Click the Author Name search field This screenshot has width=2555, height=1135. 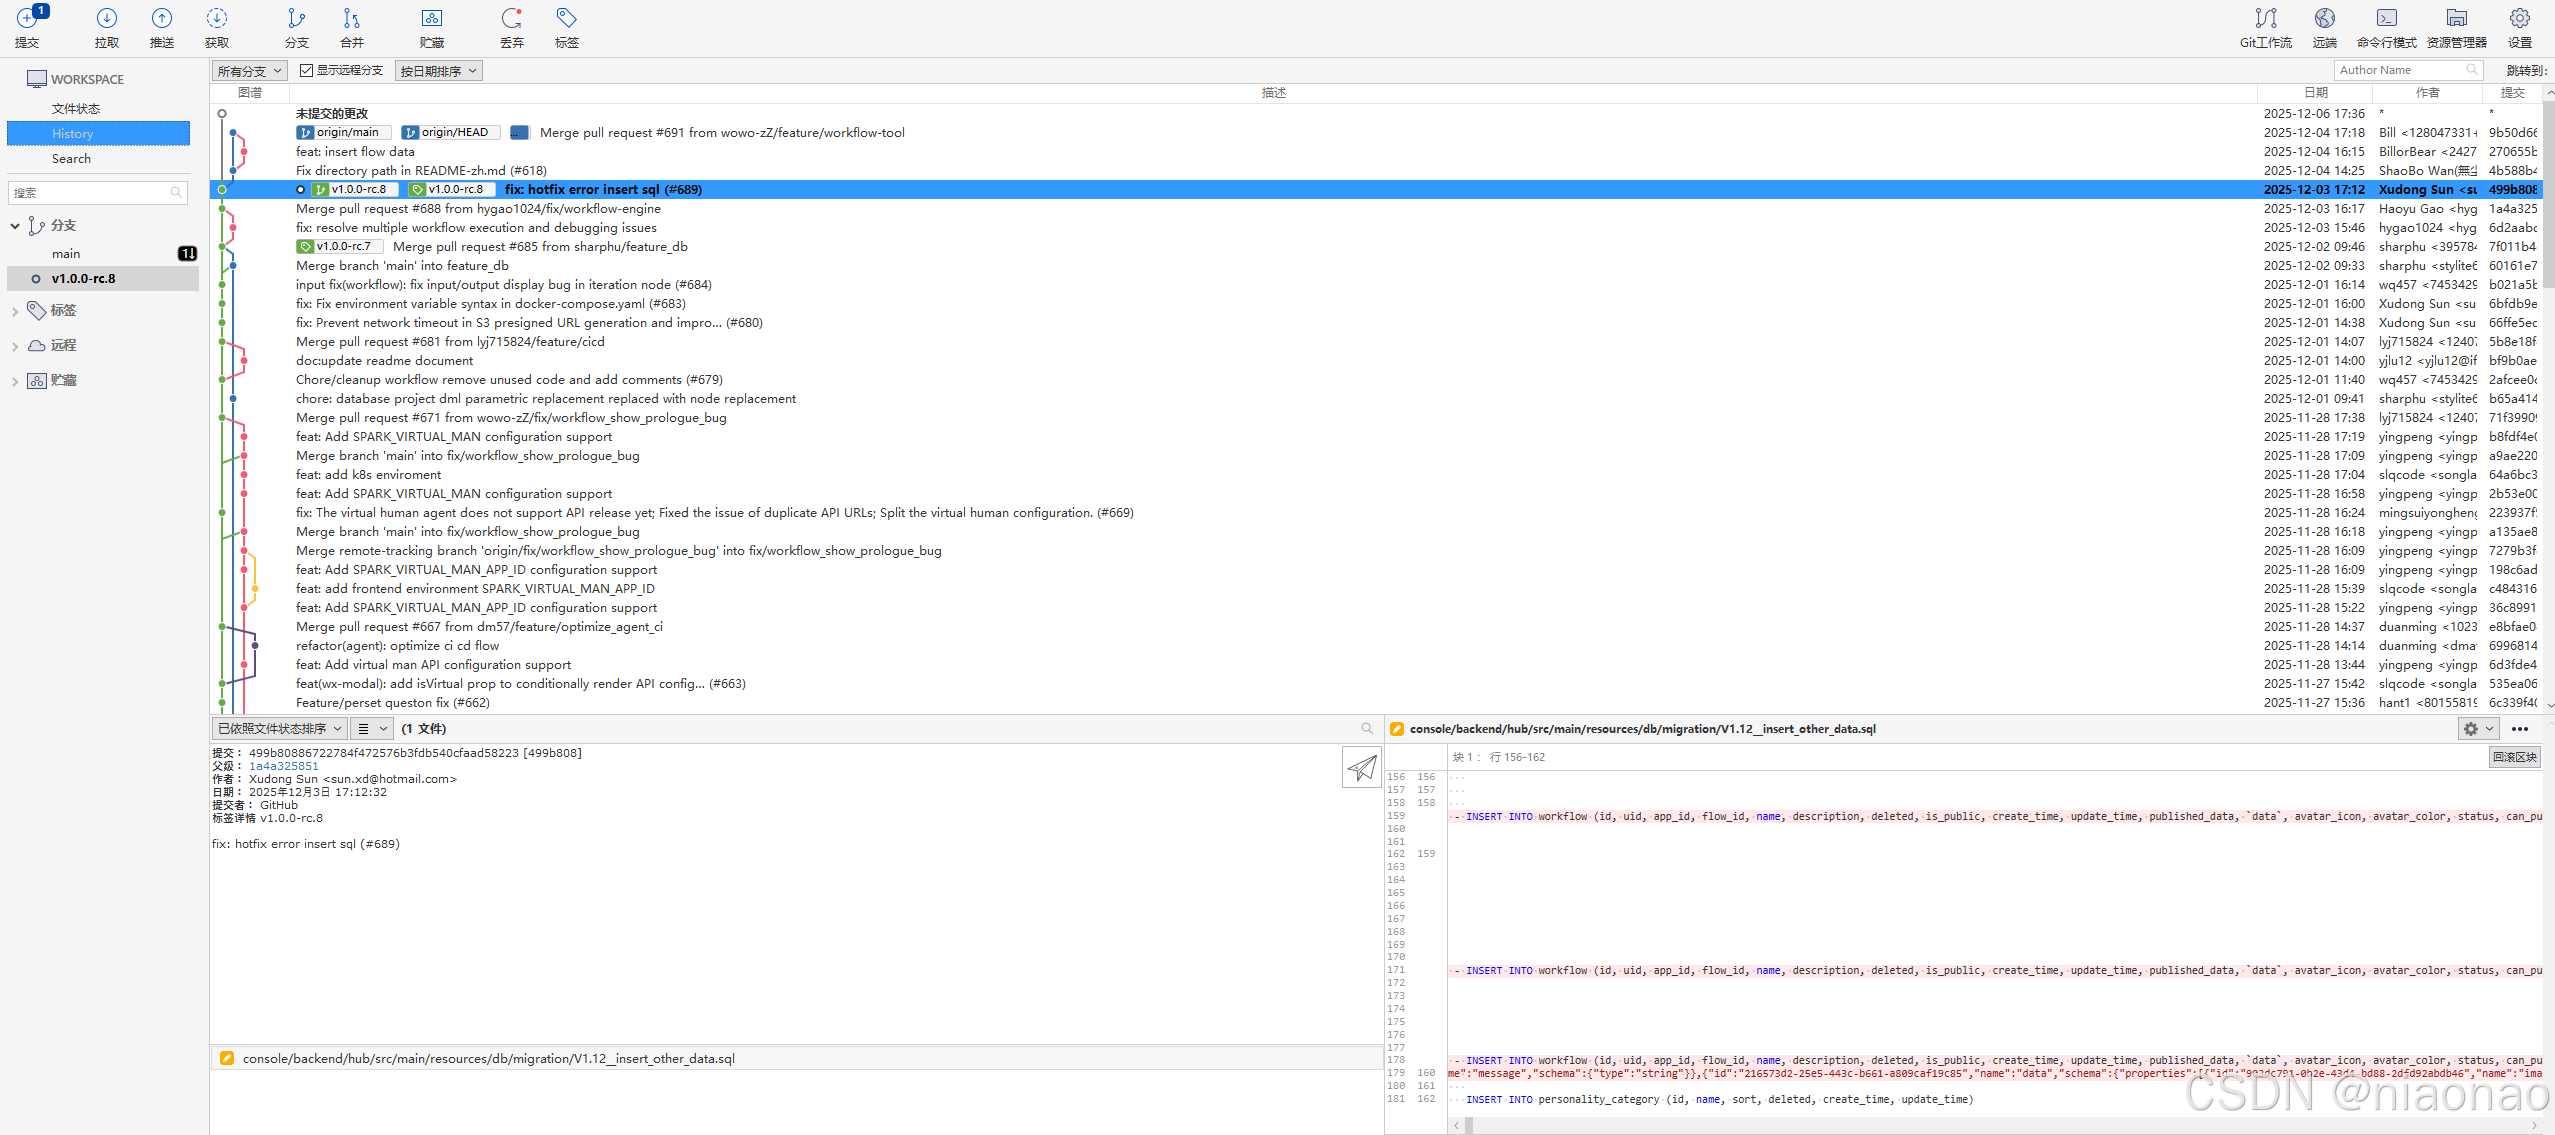[2400, 70]
